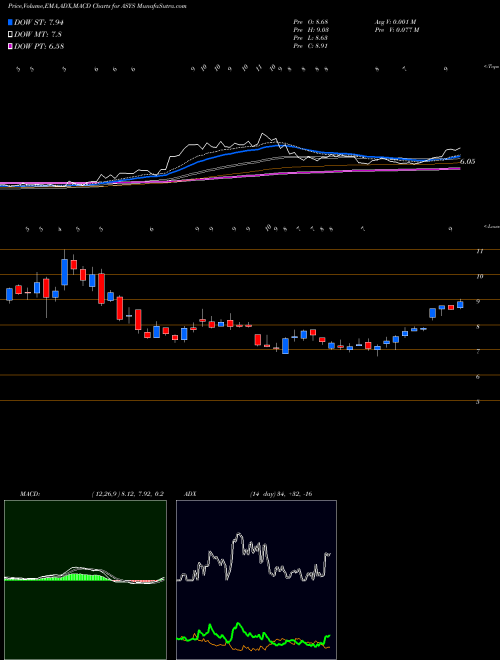Click the price axis label 8
Viewport: 500px width, 660px height.
[478, 326]
